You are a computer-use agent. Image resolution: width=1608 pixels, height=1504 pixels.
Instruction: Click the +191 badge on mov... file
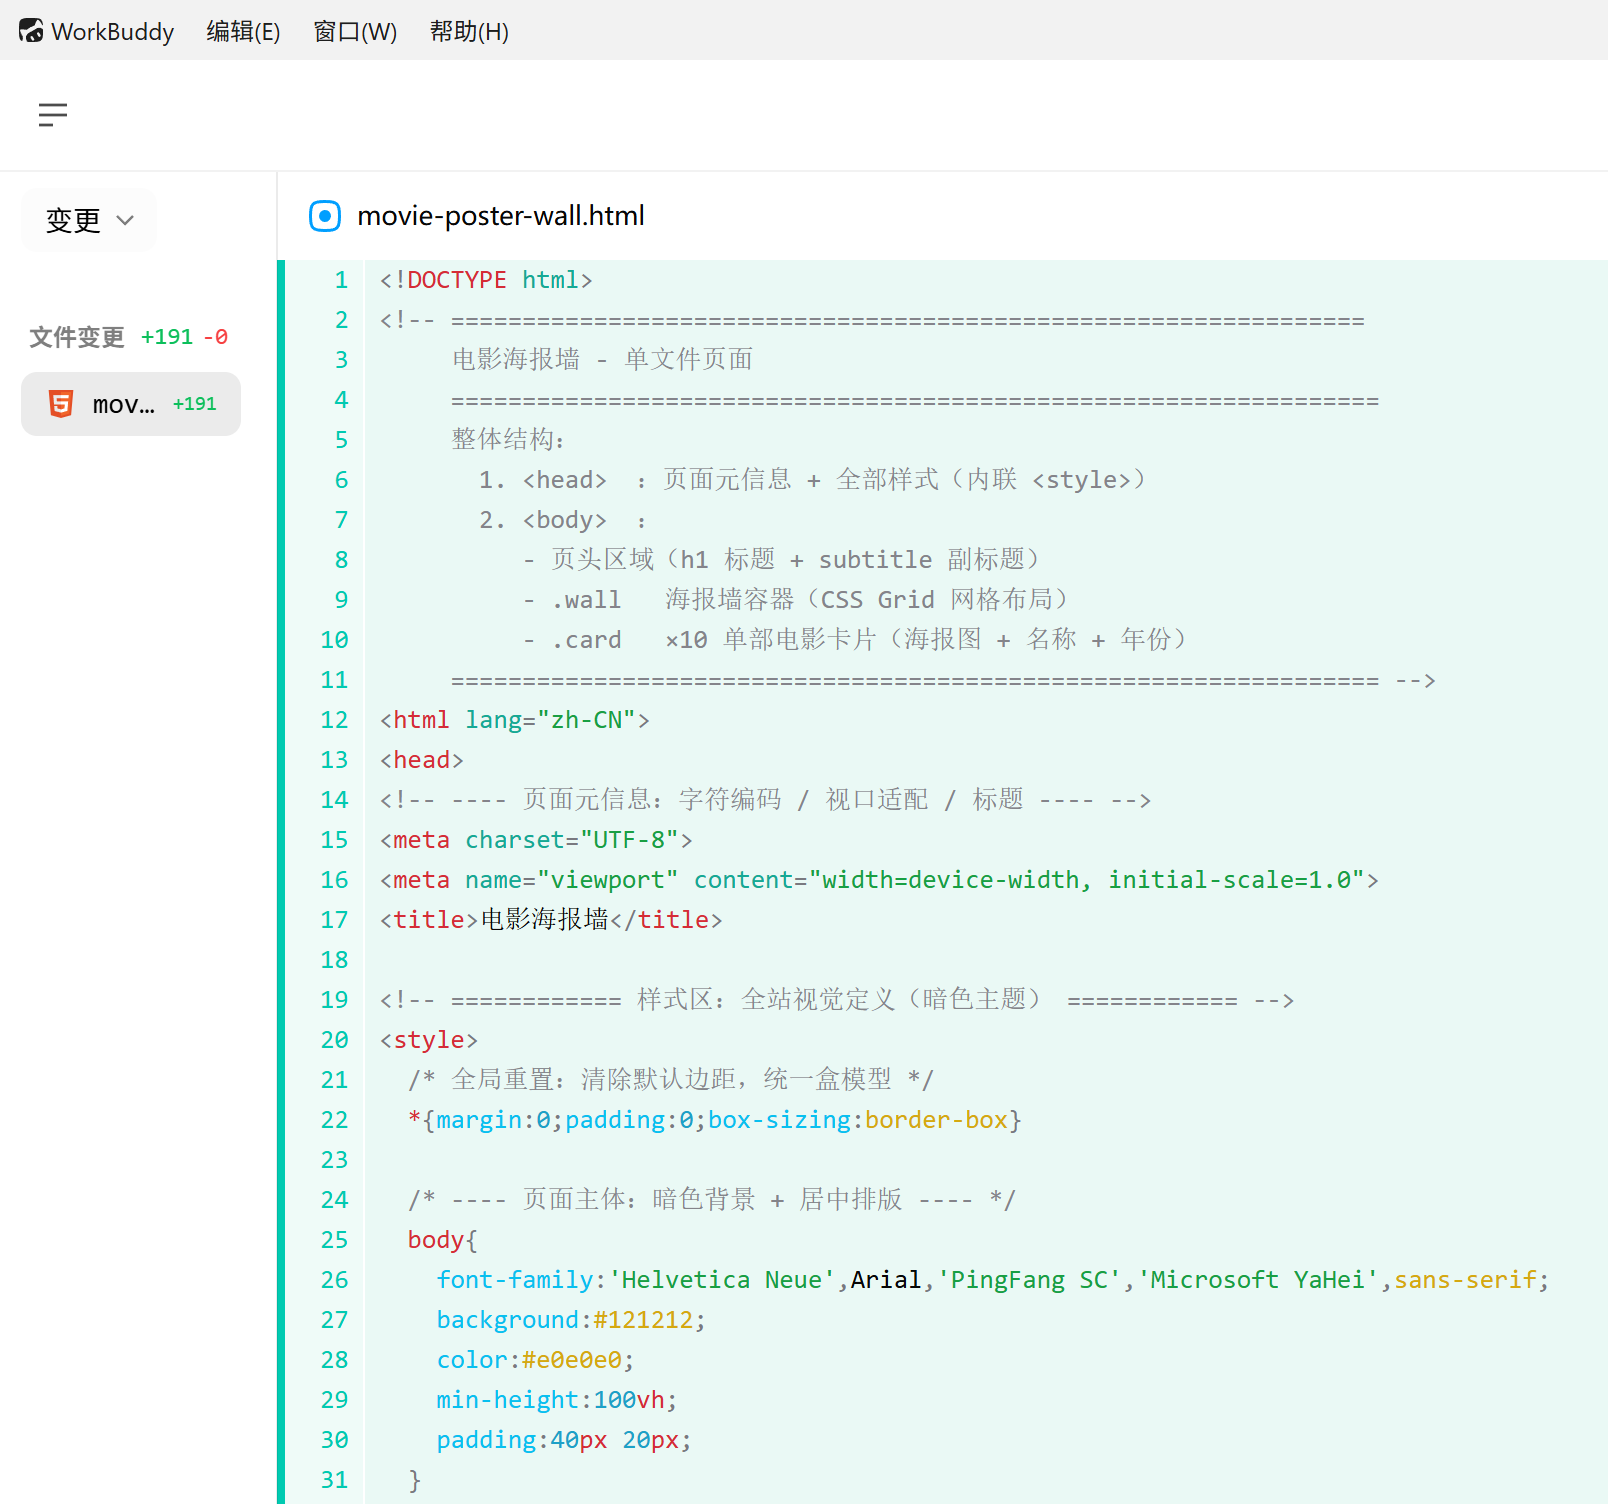[x=194, y=404]
